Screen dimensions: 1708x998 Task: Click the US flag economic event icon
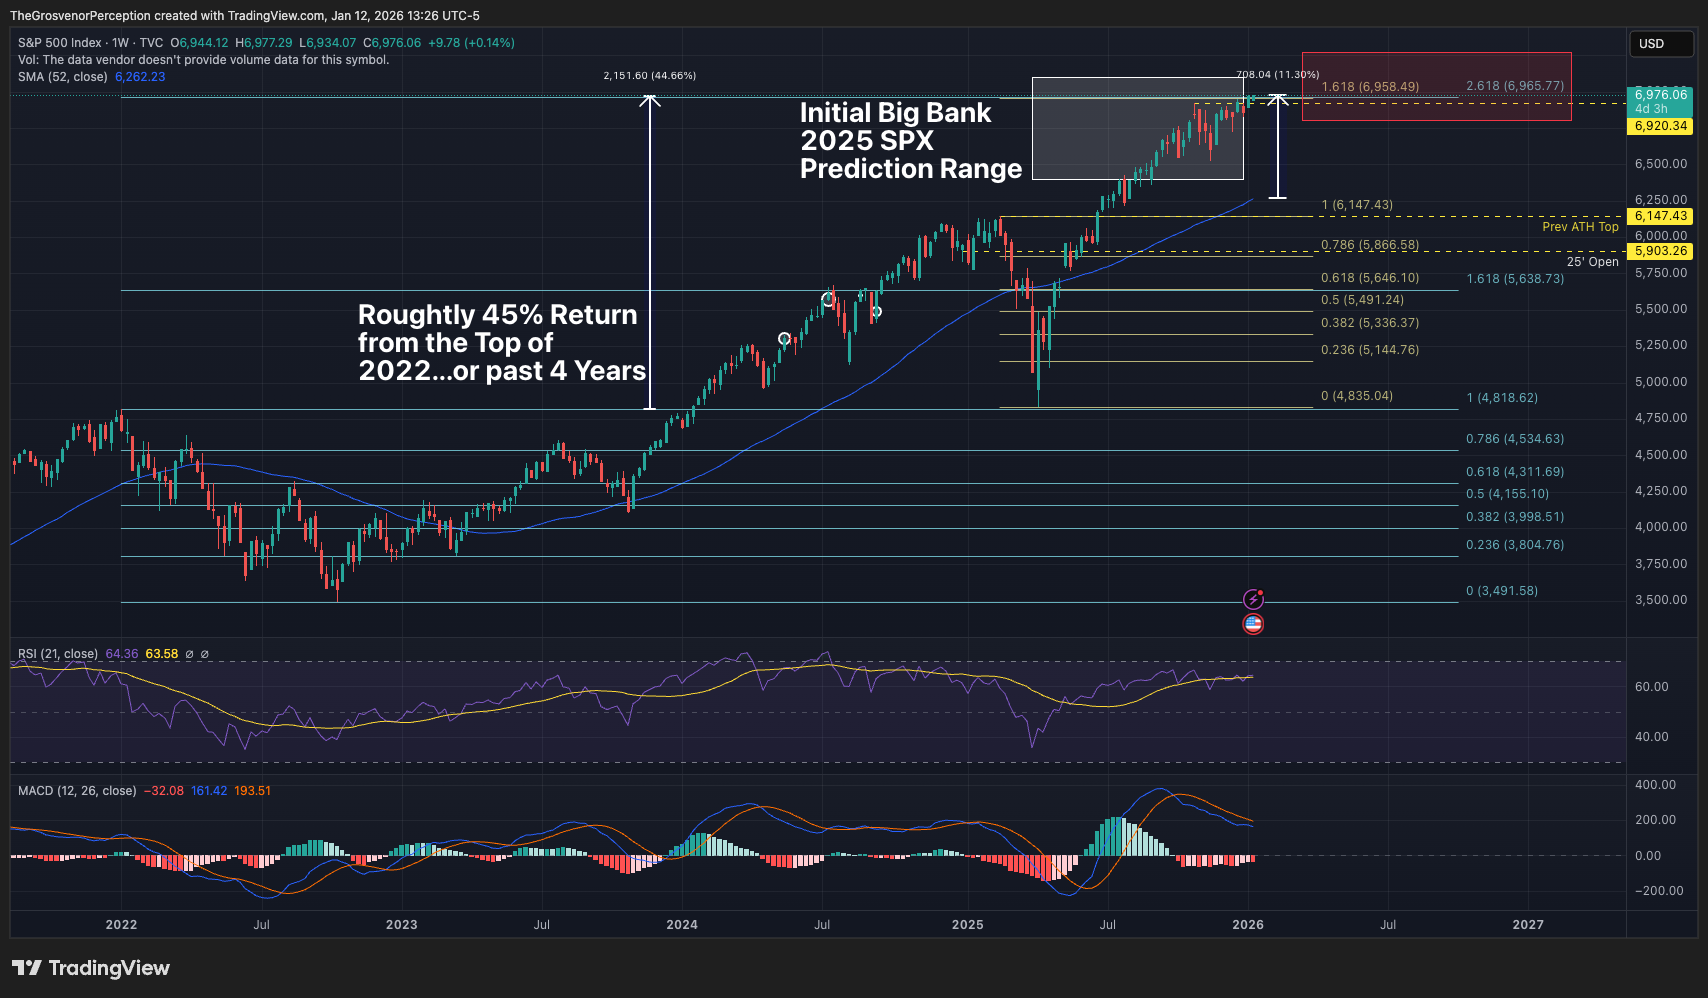pos(1253,624)
